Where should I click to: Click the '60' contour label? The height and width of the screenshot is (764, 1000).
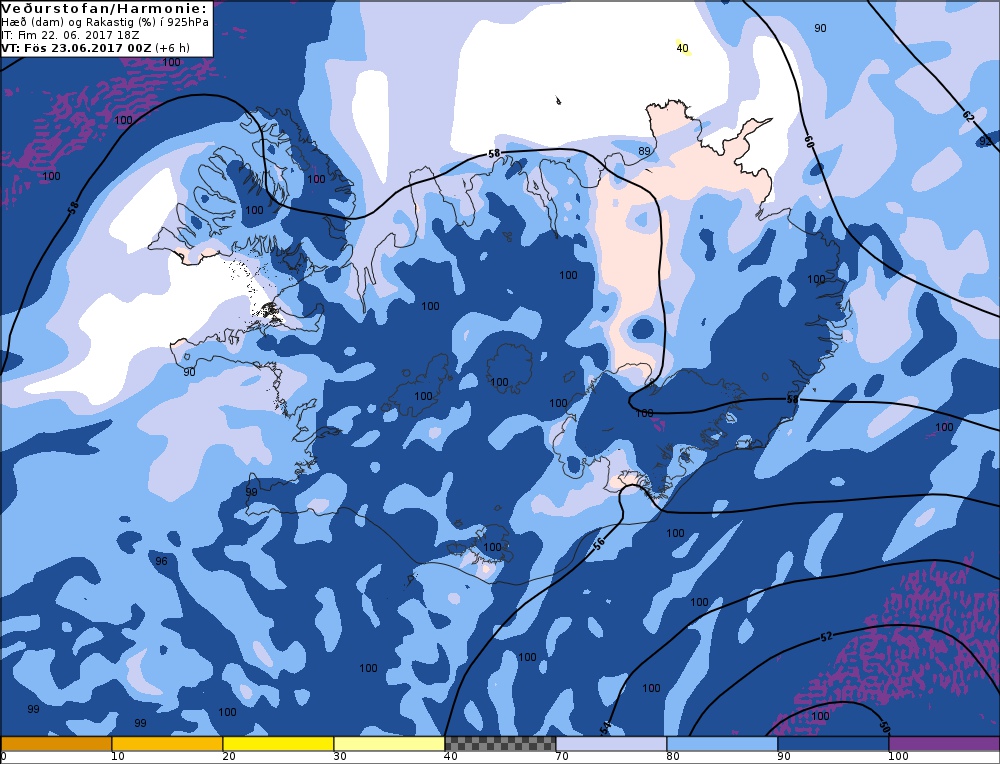809,143
